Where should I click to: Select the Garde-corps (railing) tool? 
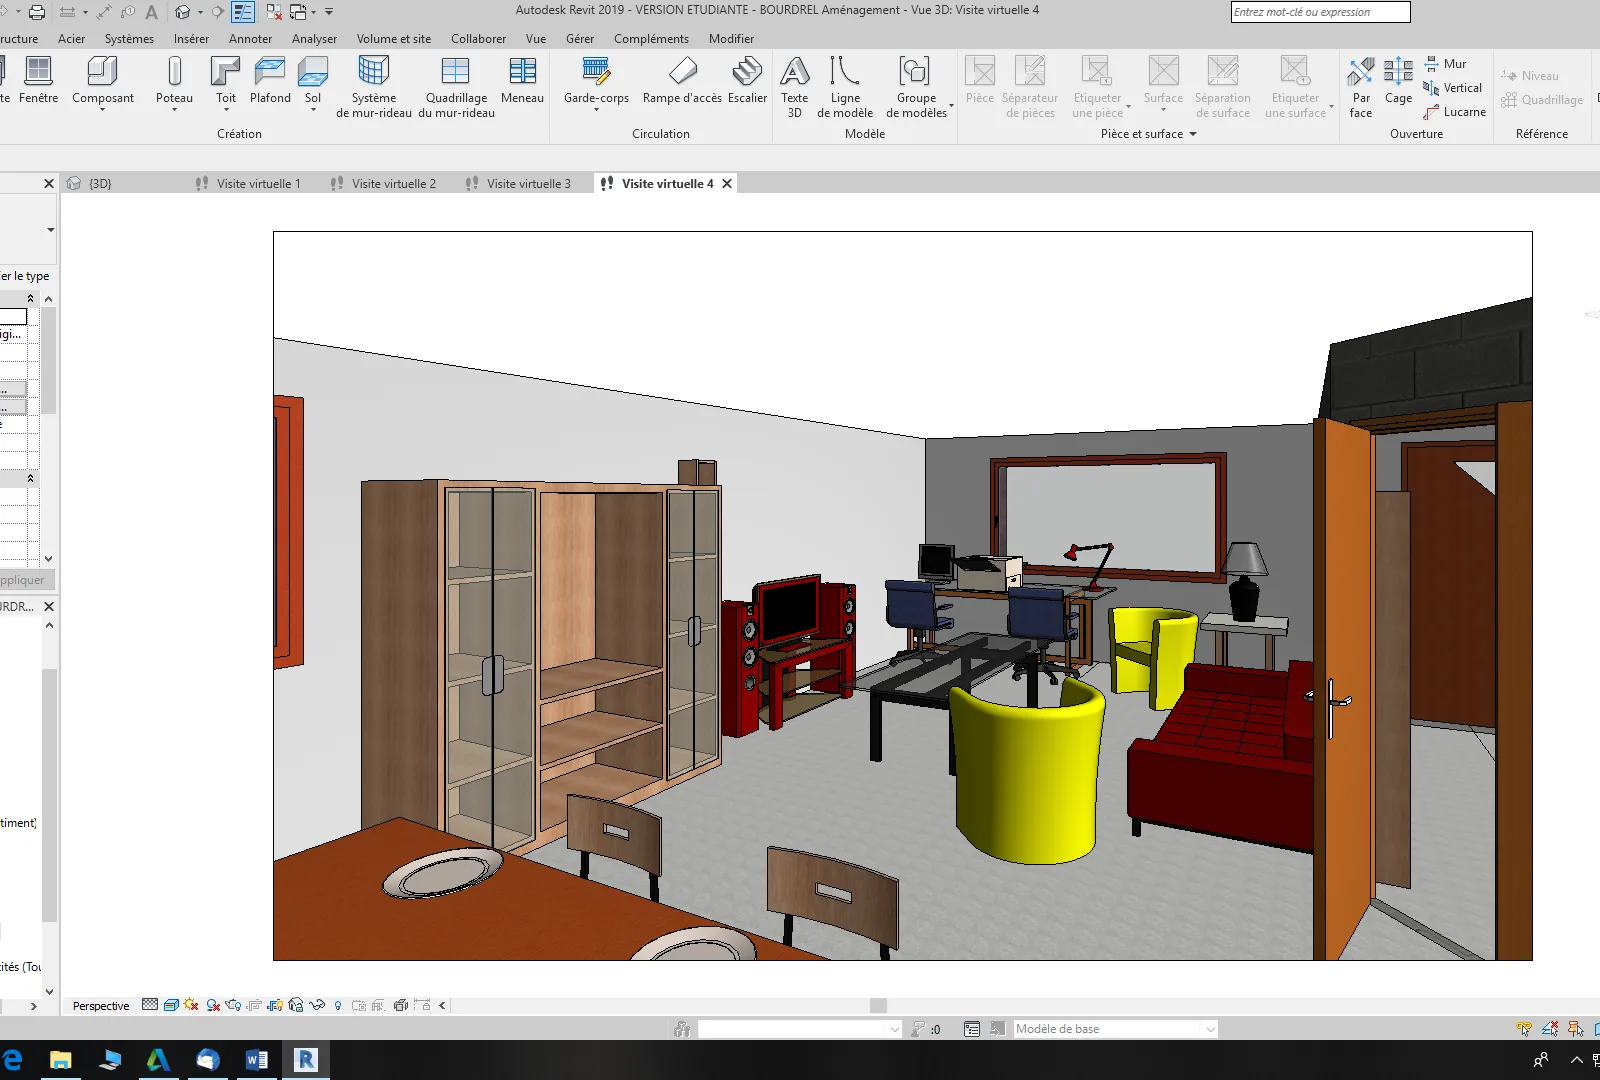[596, 78]
